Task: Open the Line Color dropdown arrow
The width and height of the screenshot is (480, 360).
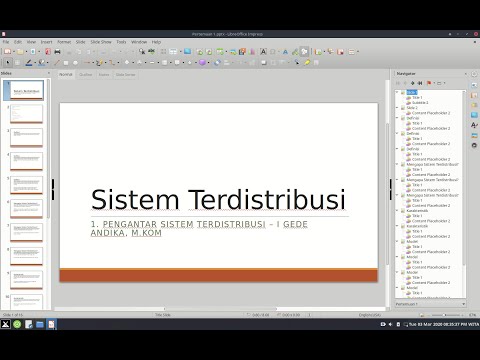Action: pyautogui.click(x=35, y=62)
